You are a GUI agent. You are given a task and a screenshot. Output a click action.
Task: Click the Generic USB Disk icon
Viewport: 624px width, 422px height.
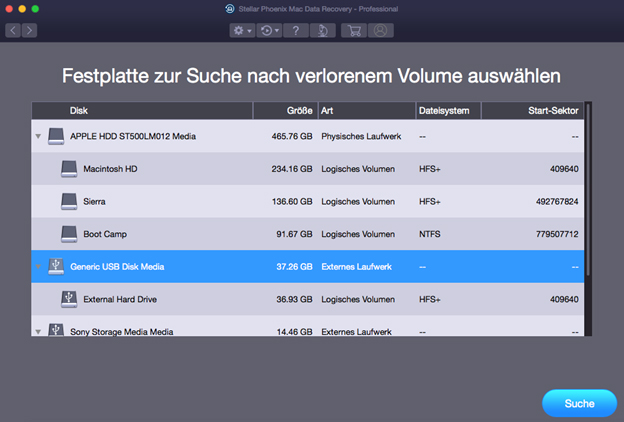(56, 266)
